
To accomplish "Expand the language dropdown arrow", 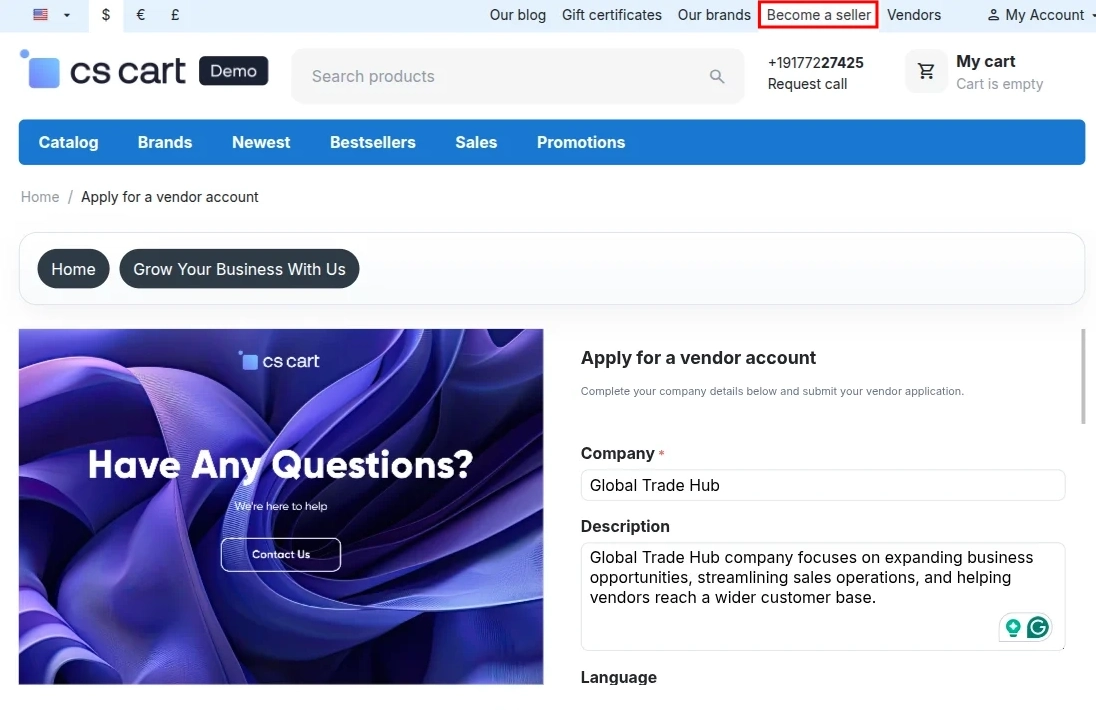I will (67, 15).
